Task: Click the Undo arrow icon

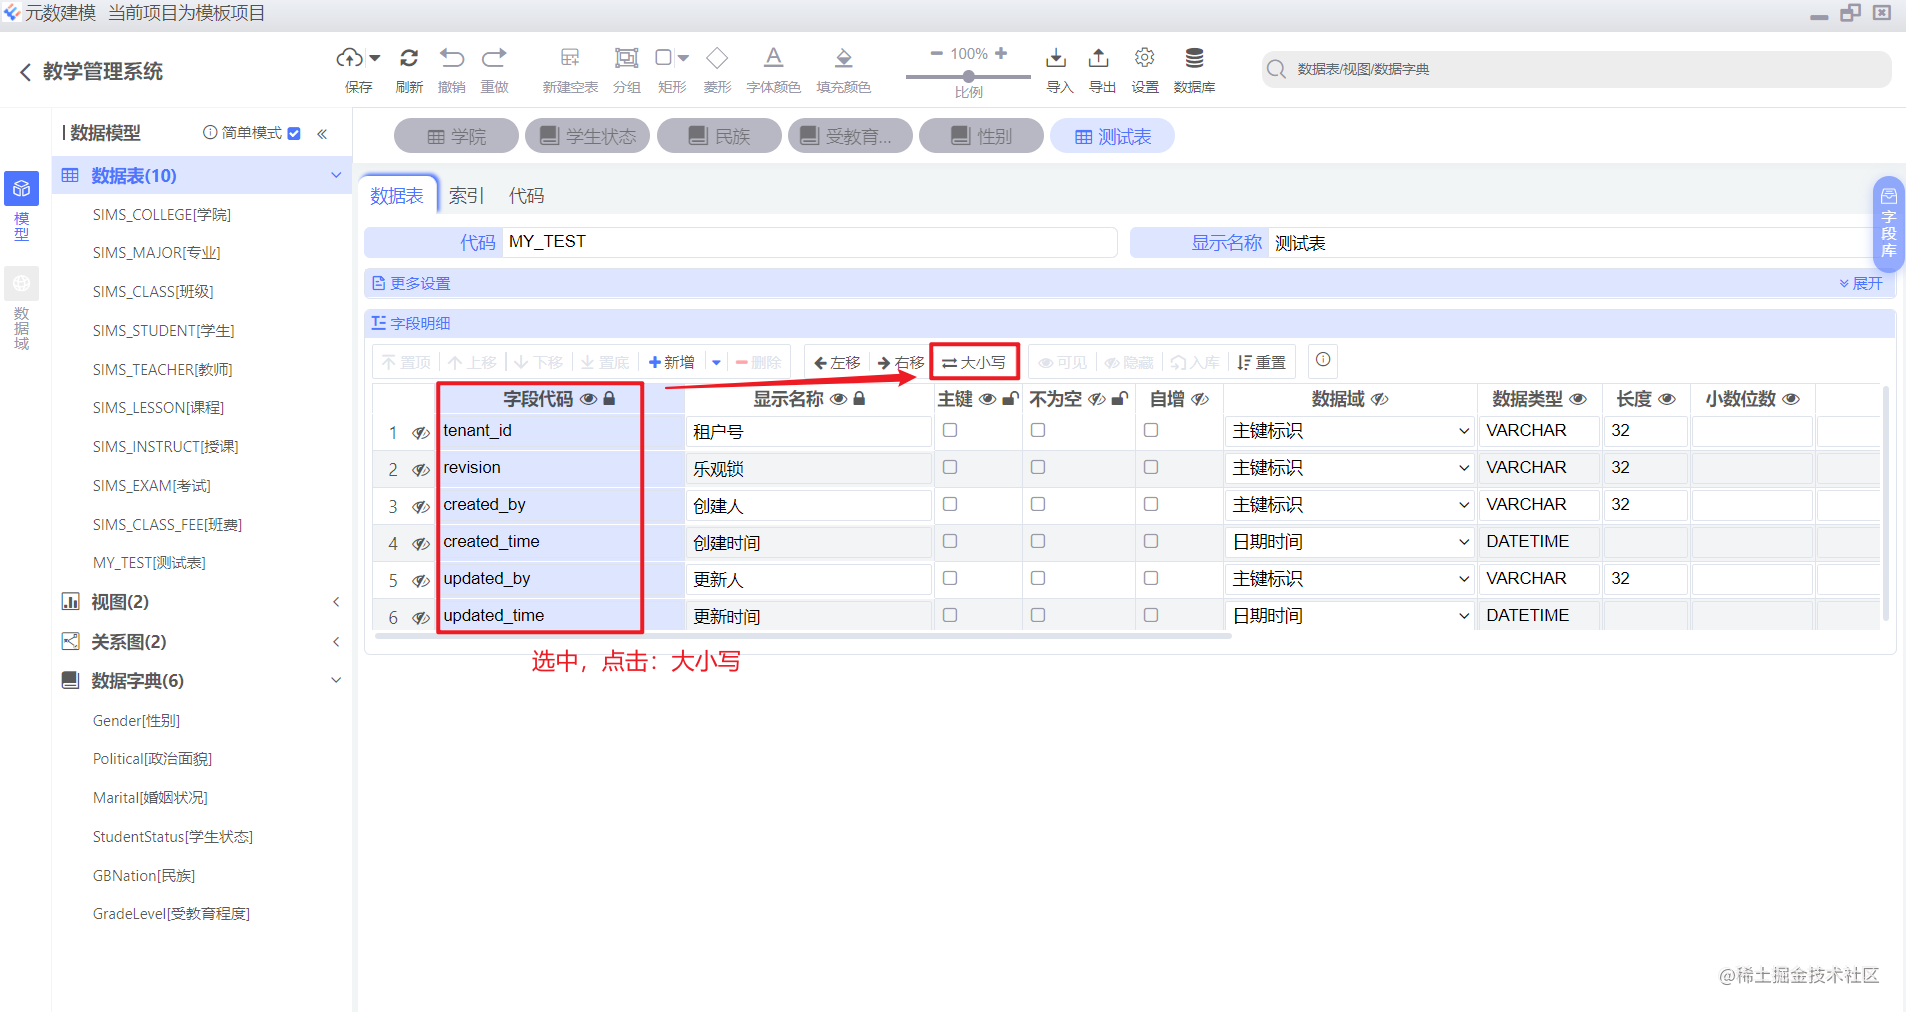Action: coord(452,58)
